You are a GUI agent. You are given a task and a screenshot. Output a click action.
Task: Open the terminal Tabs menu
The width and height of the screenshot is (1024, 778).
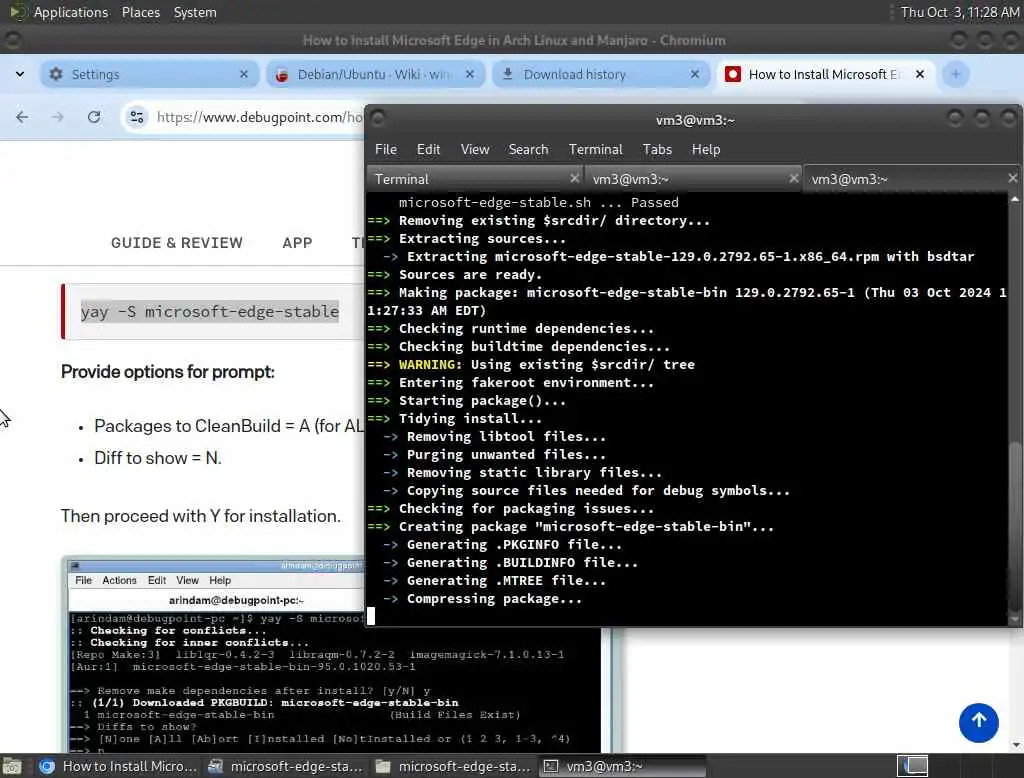pyautogui.click(x=657, y=150)
